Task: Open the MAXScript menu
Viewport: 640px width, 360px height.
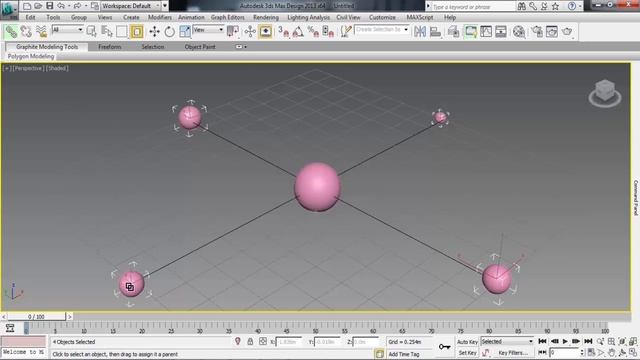Action: (420, 18)
